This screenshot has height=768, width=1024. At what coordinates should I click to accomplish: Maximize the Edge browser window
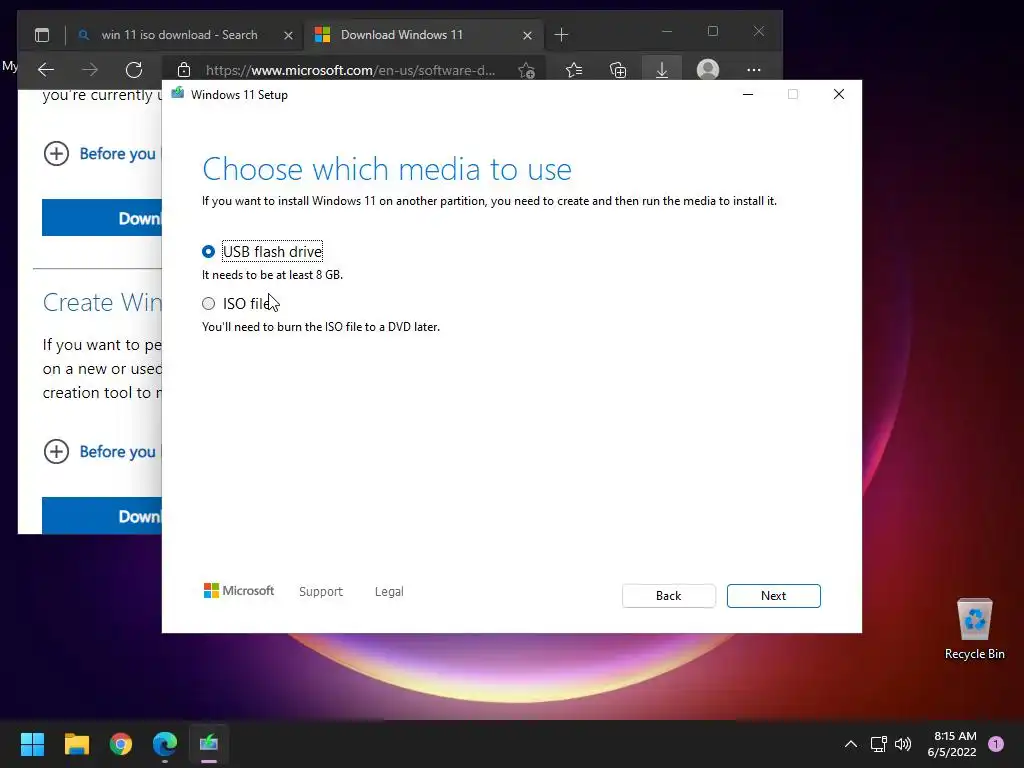pyautogui.click(x=712, y=31)
